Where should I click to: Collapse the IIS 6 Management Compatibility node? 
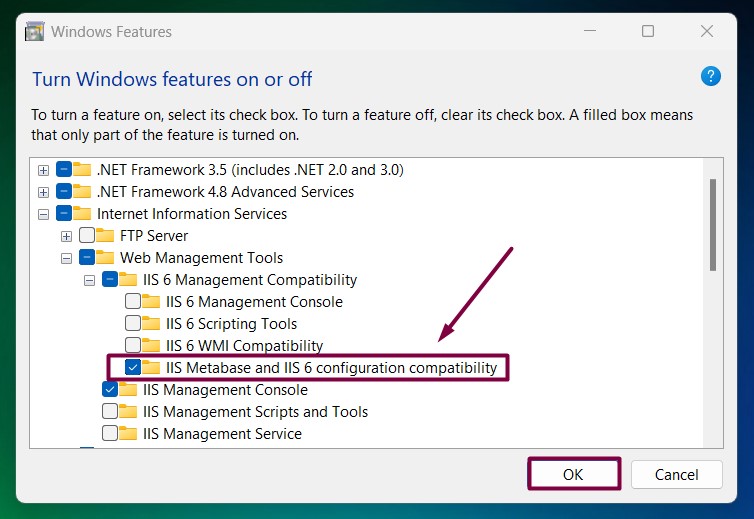click(89, 280)
